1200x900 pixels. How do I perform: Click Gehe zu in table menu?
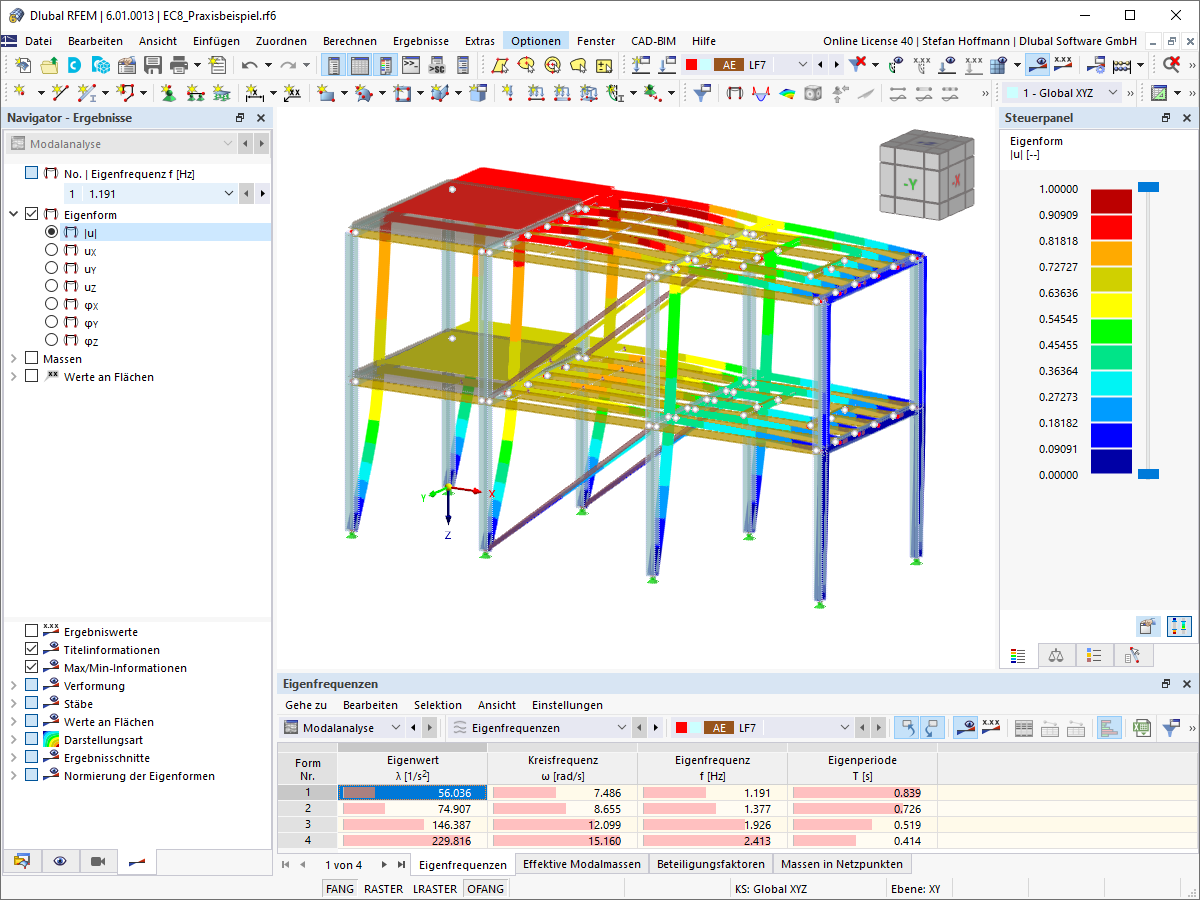coord(306,705)
